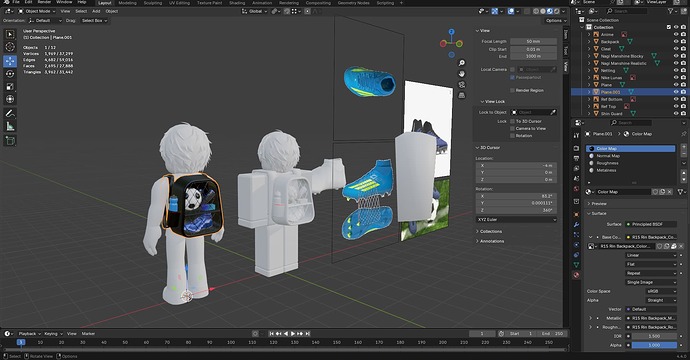The image size is (690, 360).
Task: Switch to the Modeling workspace tab
Action: click(x=128, y=3)
